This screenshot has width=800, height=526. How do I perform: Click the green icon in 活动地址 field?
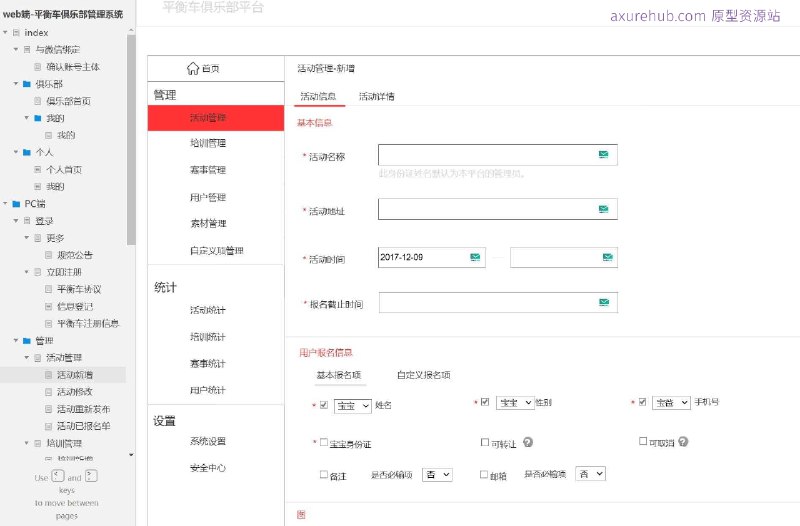[603, 209]
